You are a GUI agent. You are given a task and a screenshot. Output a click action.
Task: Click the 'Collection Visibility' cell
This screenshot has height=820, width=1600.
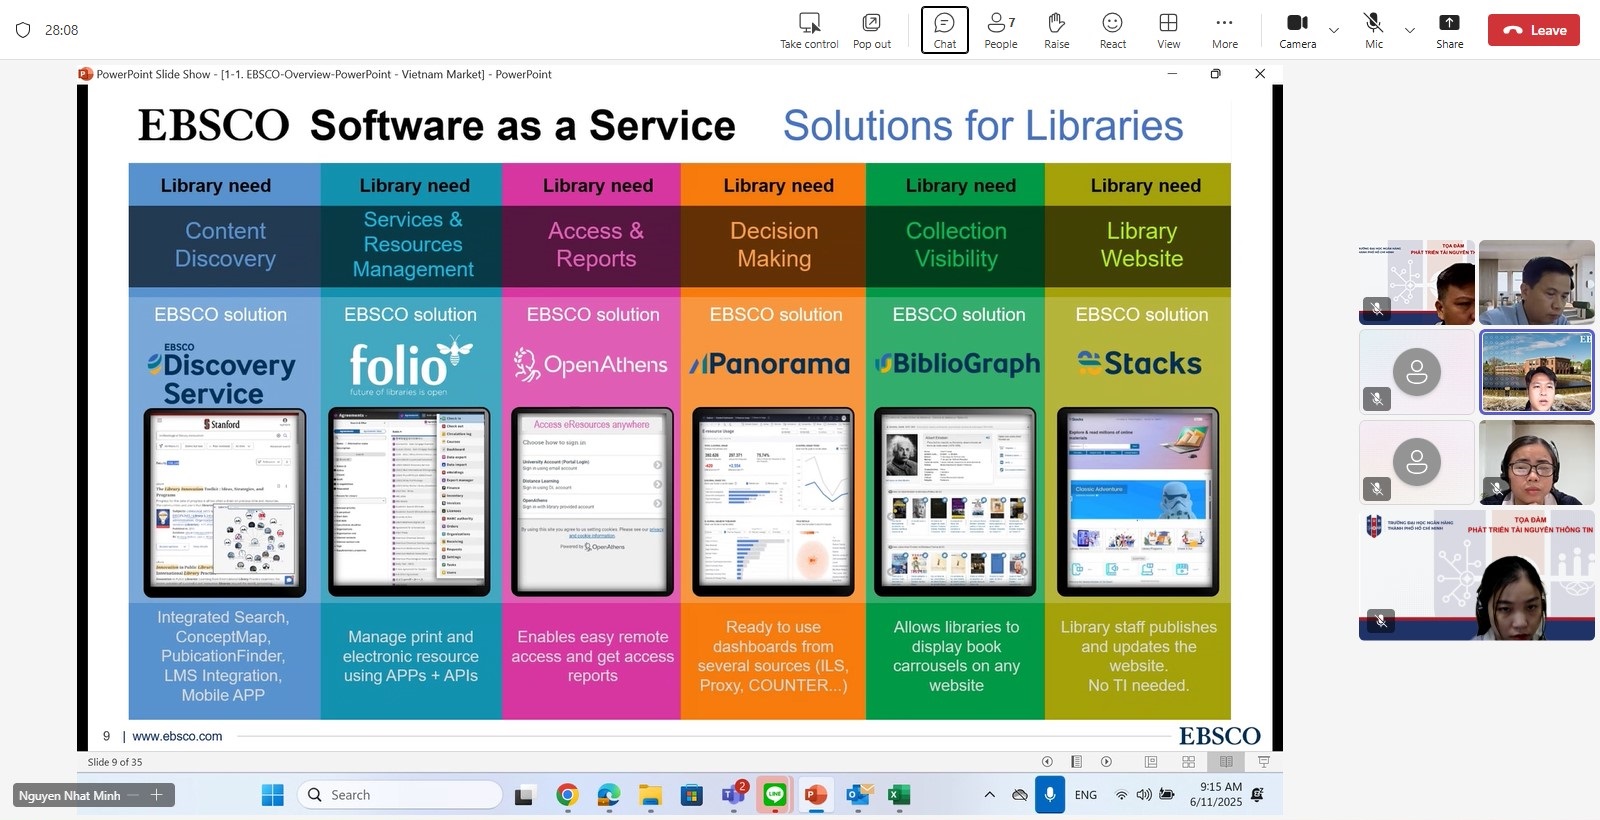pyautogui.click(x=956, y=245)
